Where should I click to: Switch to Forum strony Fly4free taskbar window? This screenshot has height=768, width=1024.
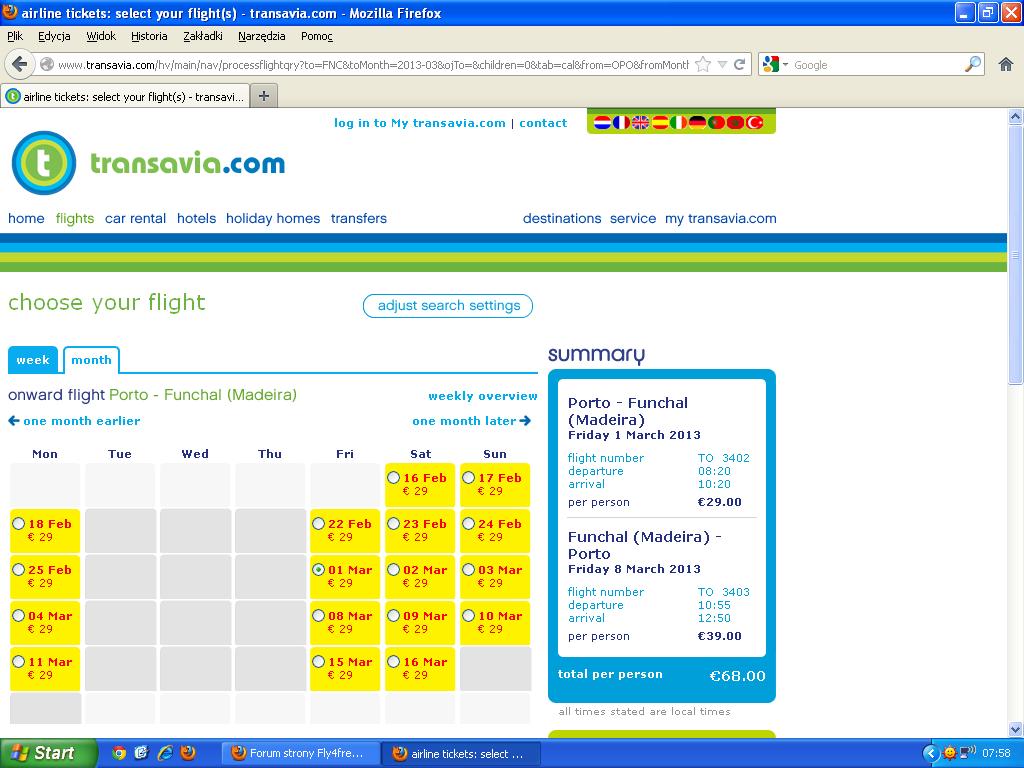click(x=300, y=753)
